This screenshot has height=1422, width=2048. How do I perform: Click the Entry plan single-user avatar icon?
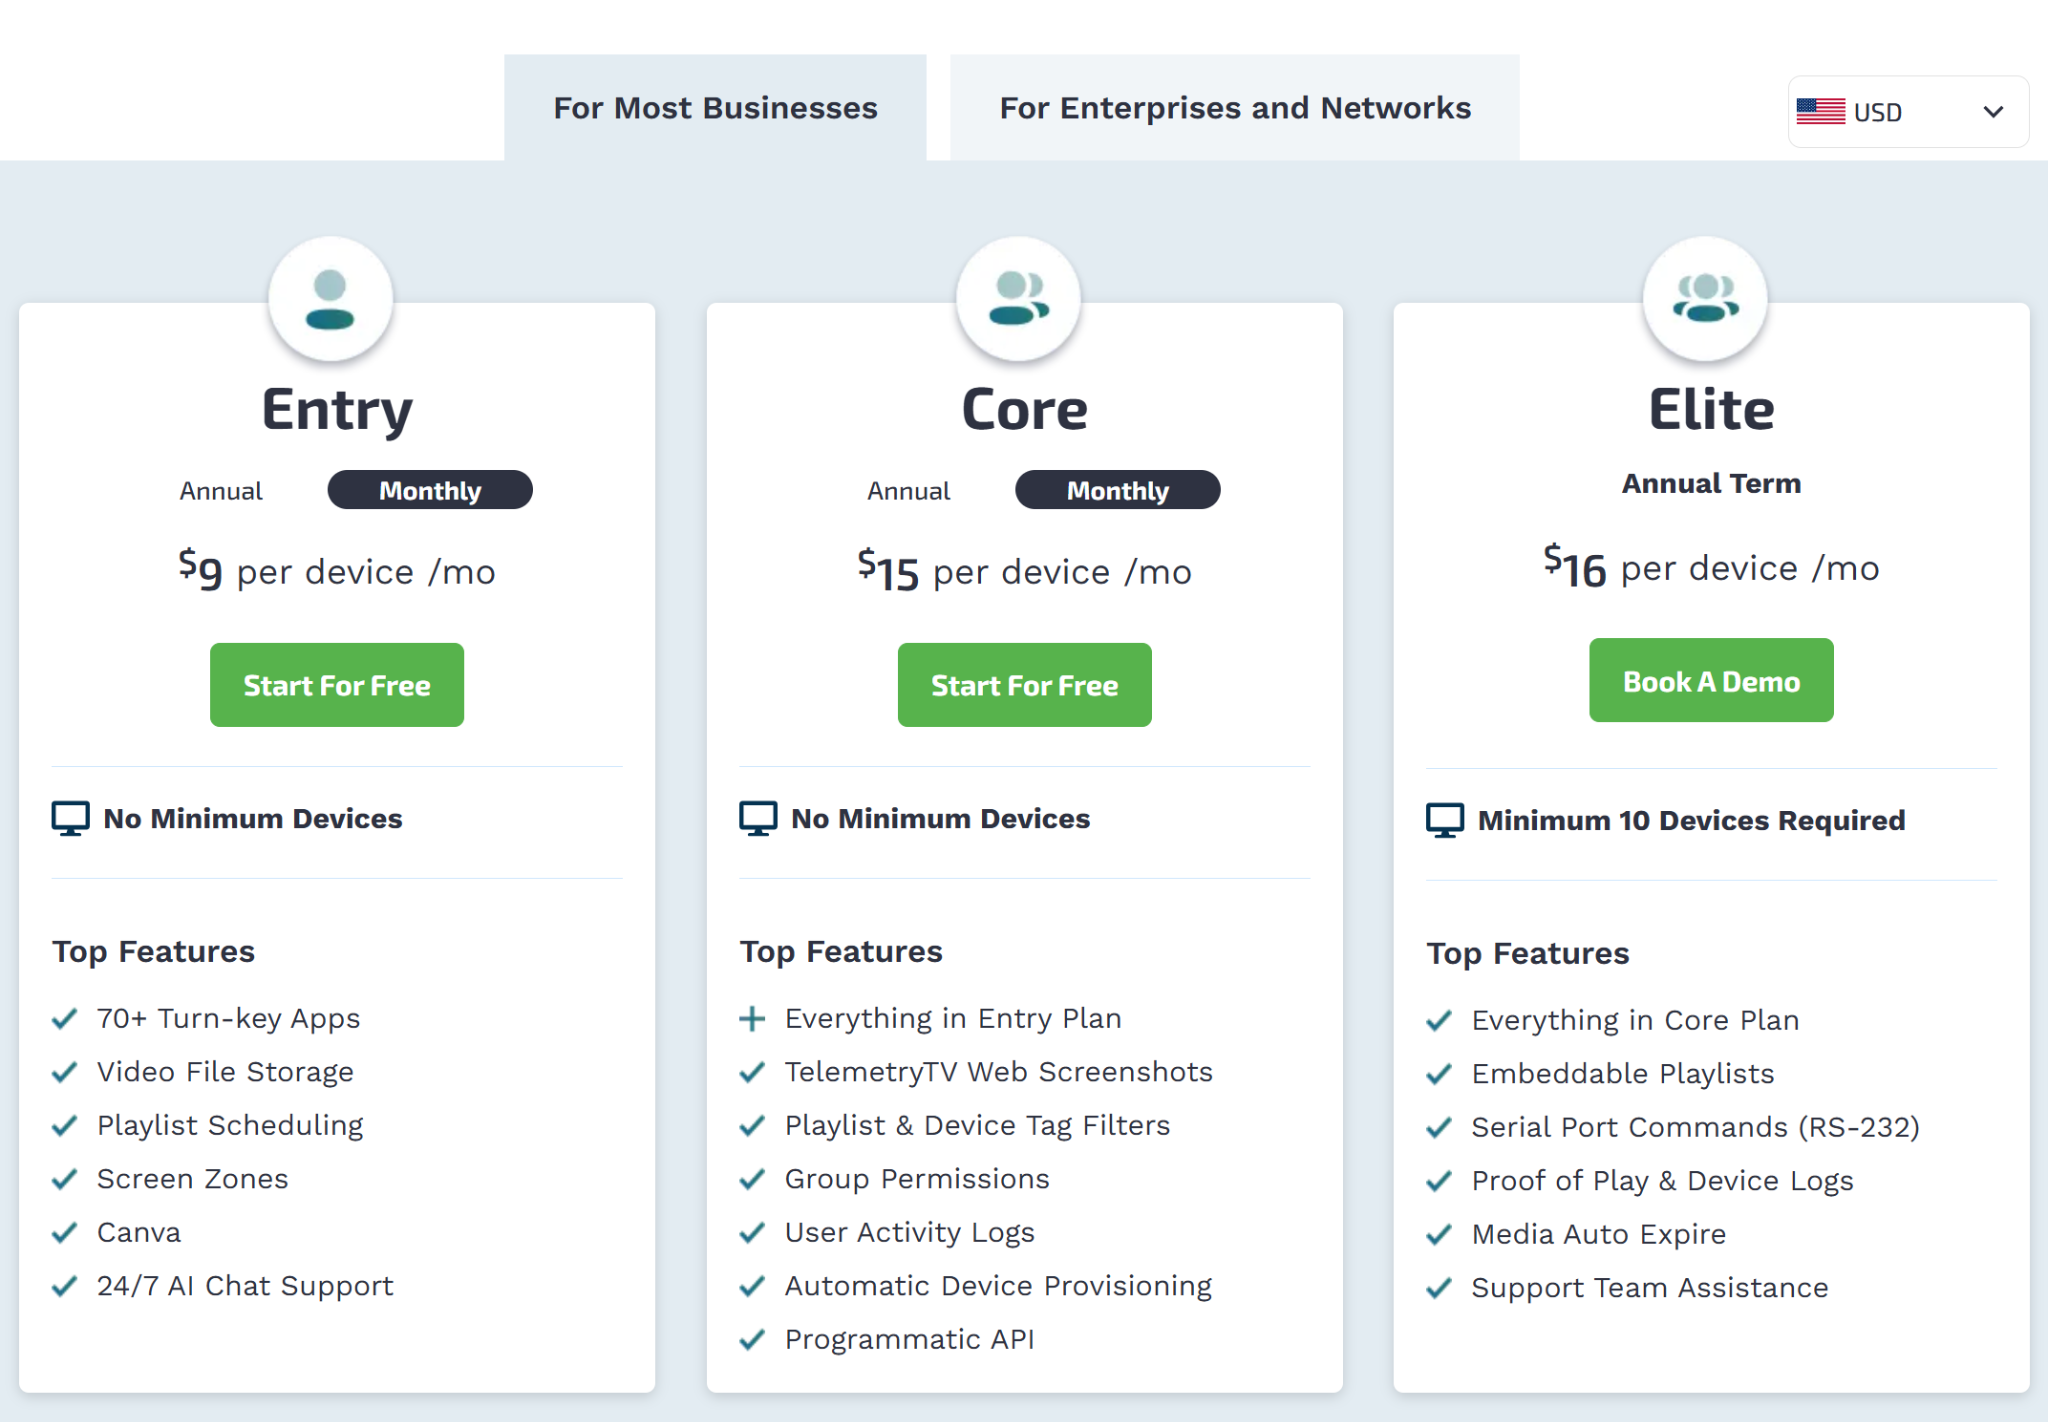(330, 299)
